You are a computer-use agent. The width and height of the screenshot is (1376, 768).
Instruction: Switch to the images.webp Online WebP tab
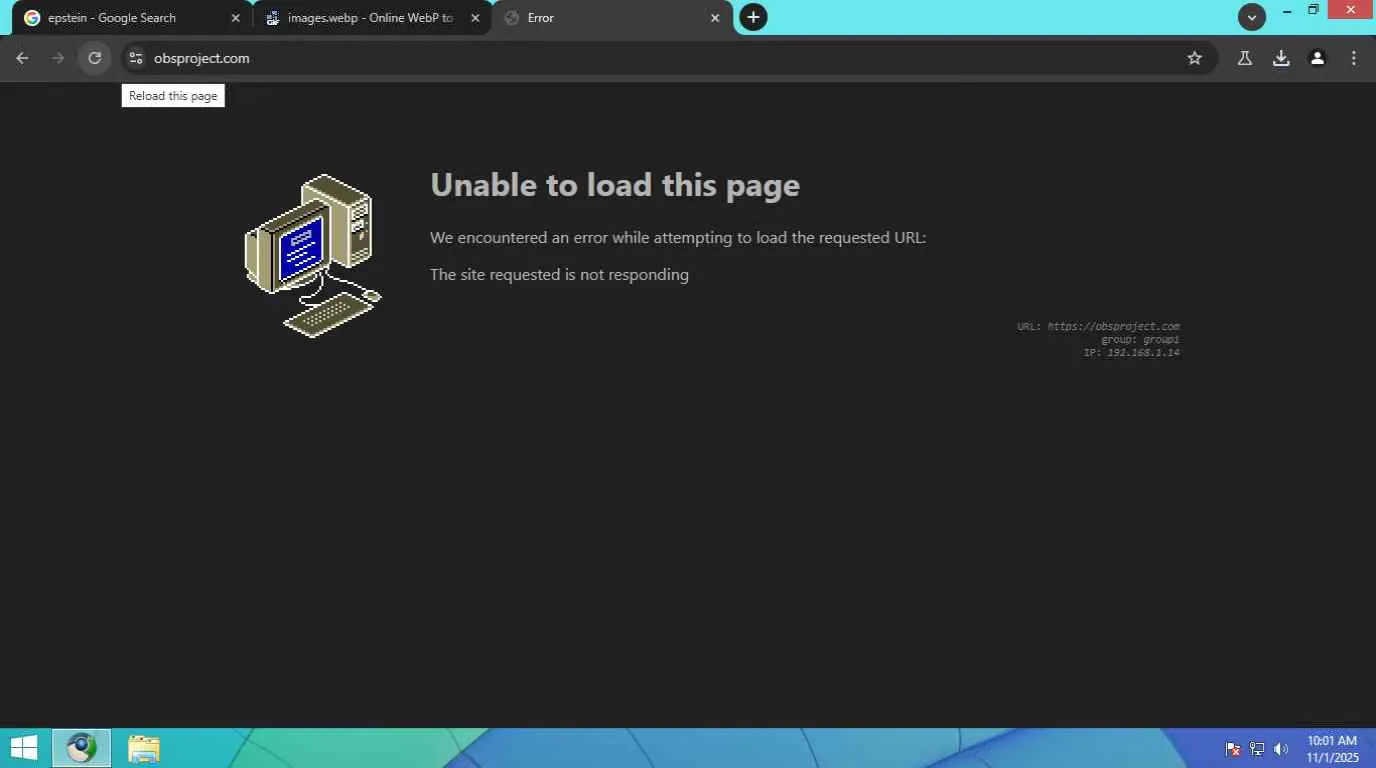click(x=372, y=18)
